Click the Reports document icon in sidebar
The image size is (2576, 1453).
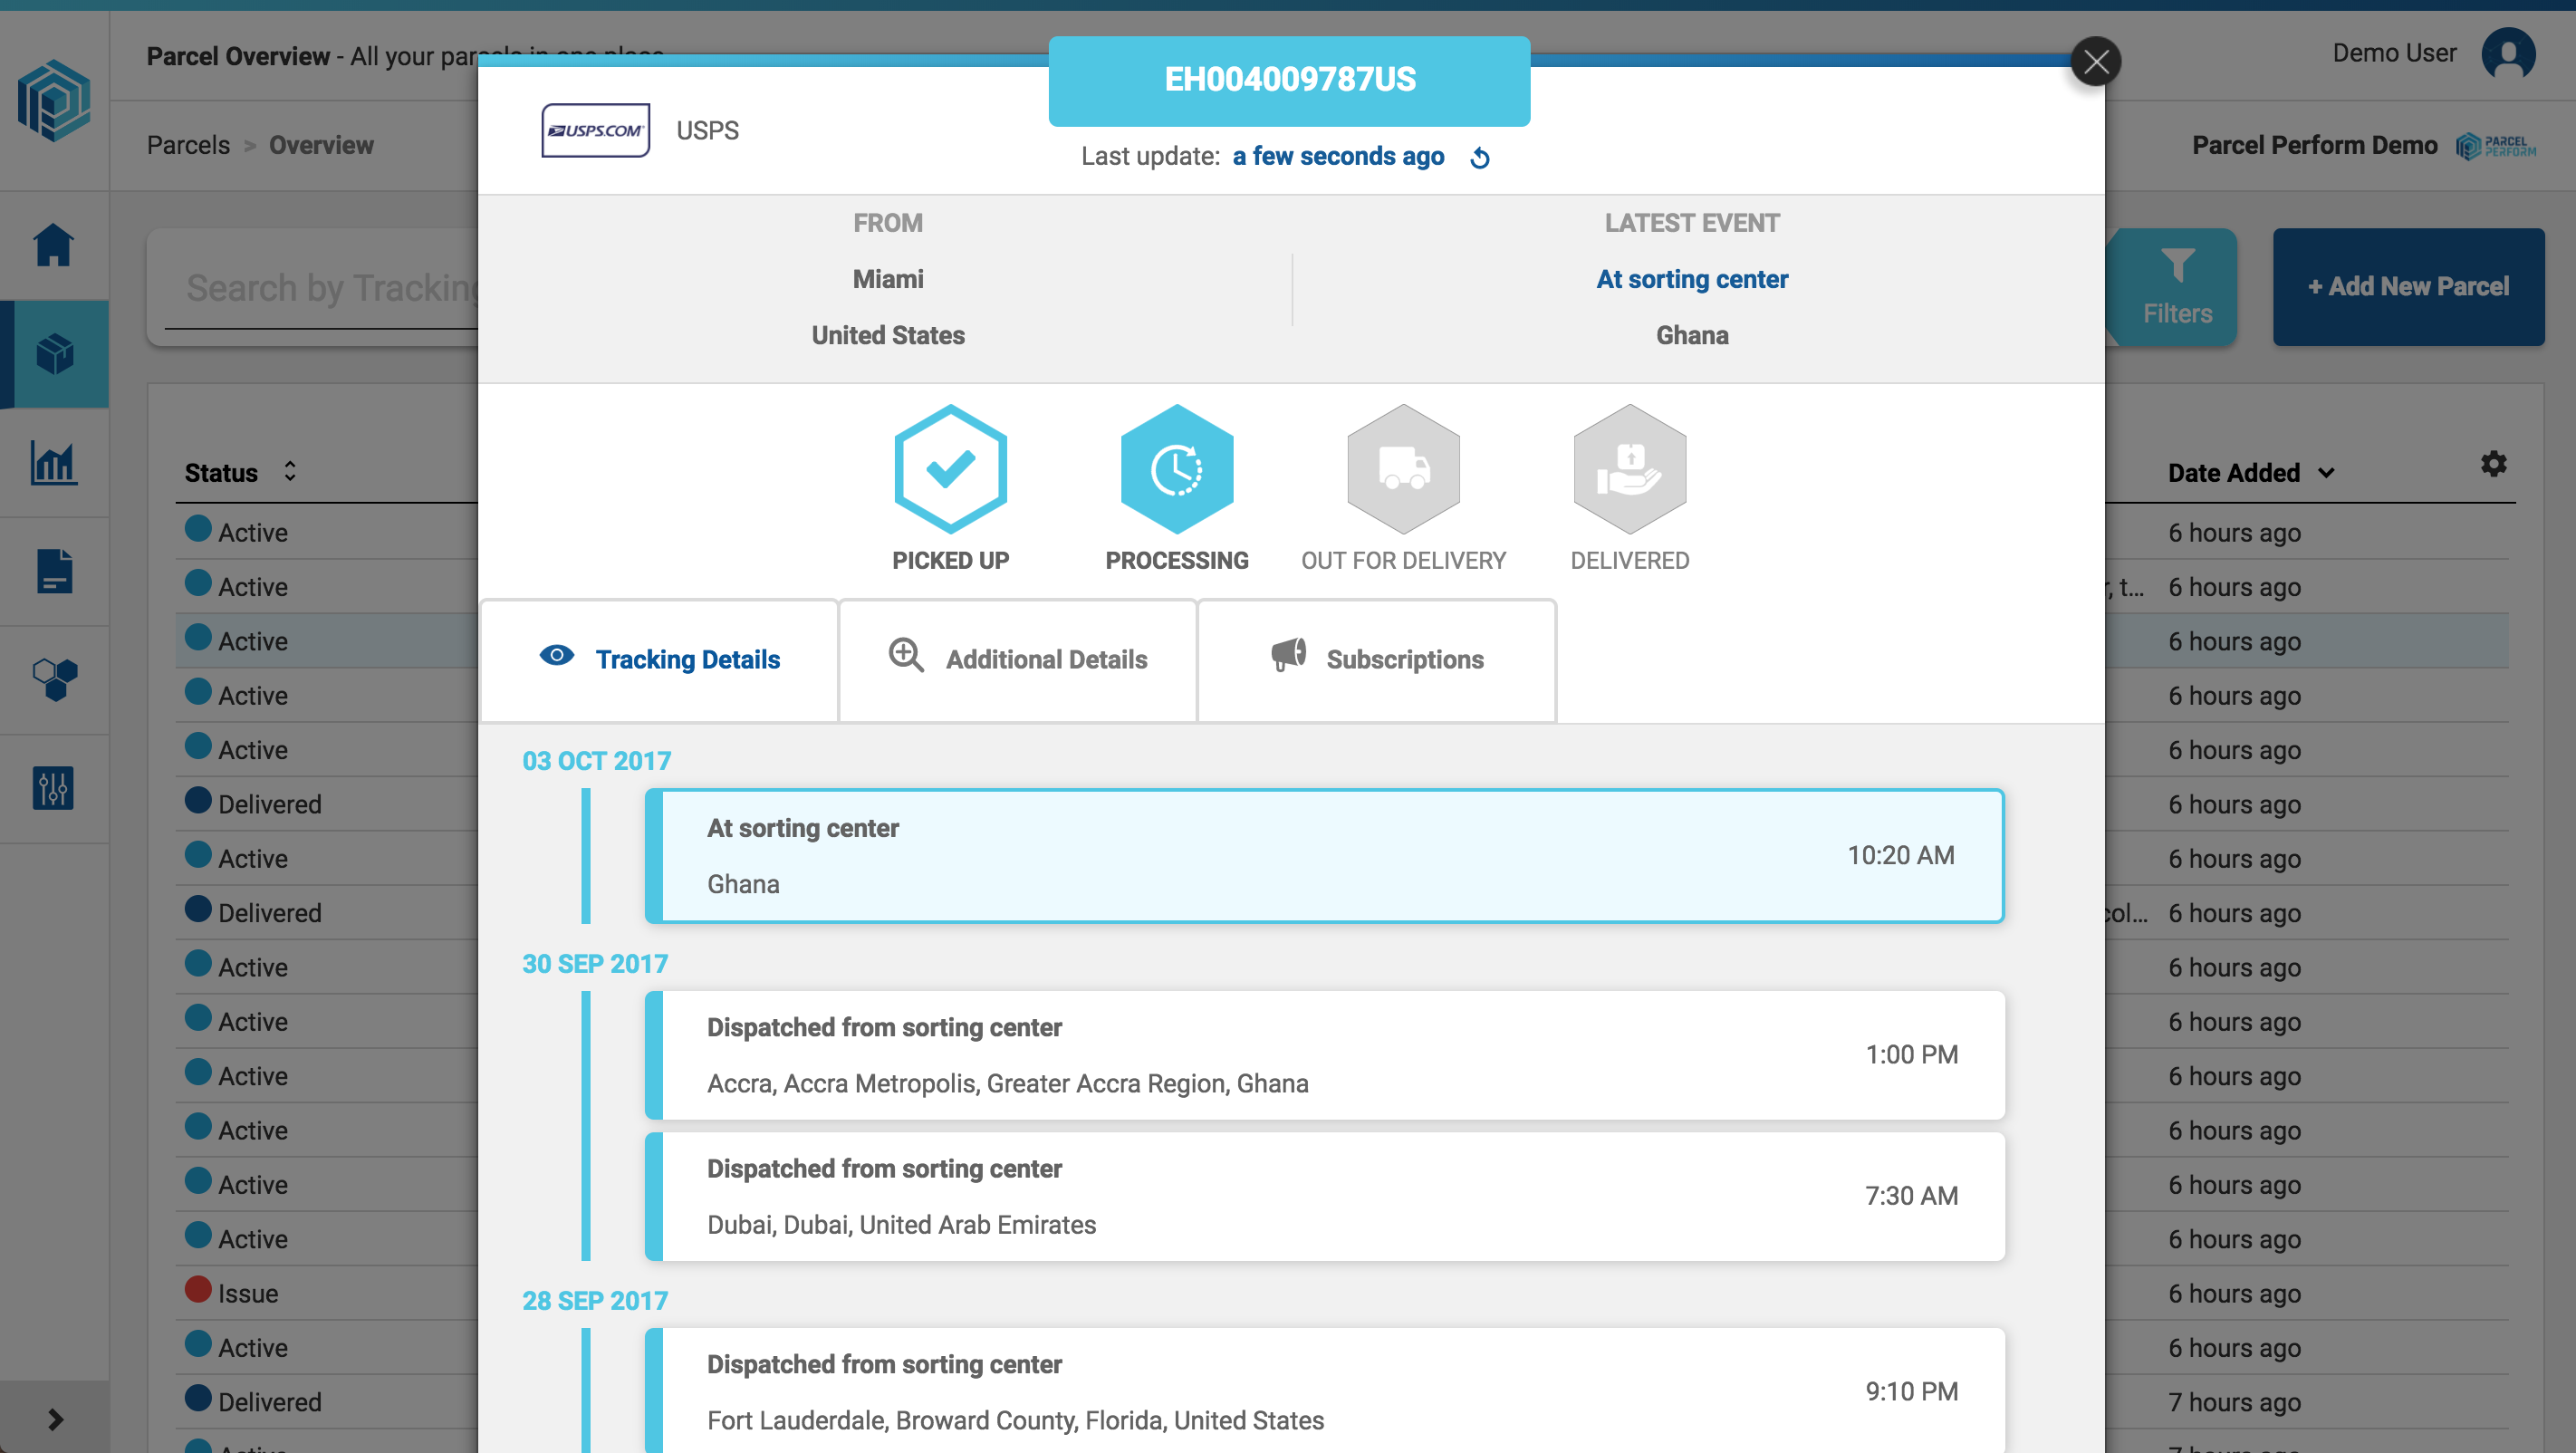click(54, 571)
